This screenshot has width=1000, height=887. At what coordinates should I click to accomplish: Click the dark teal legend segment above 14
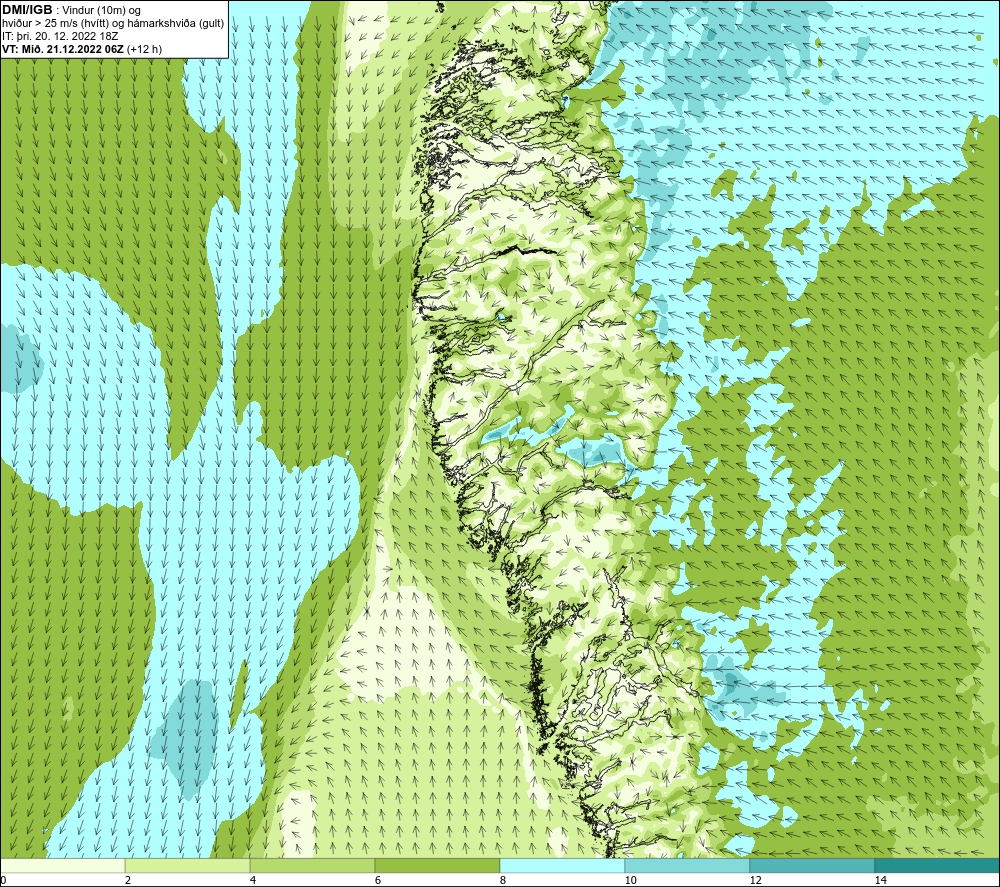point(937,865)
